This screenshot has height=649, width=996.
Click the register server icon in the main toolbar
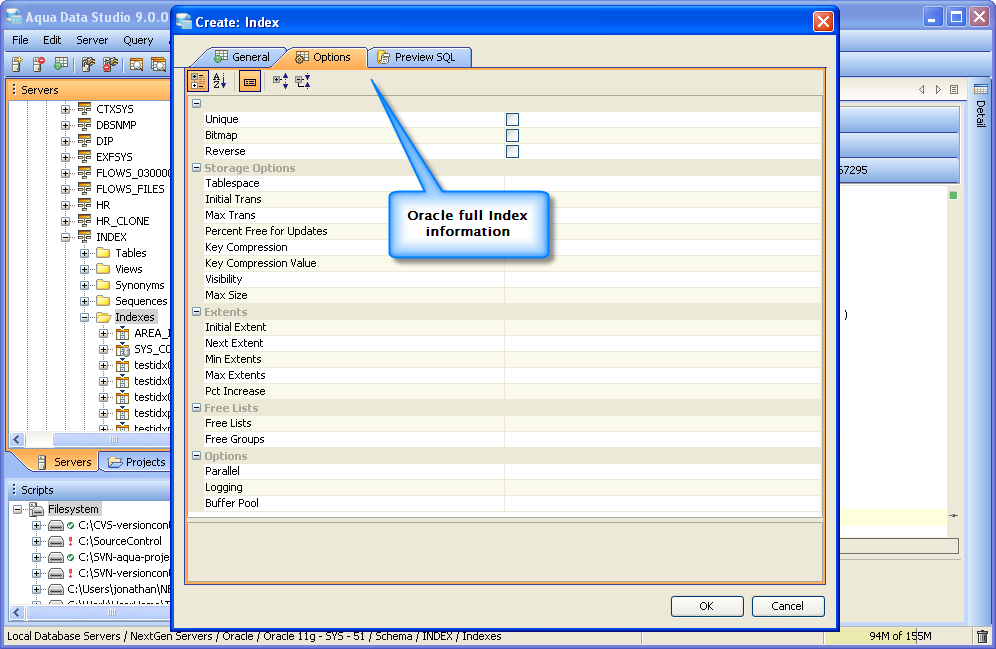(x=17, y=64)
